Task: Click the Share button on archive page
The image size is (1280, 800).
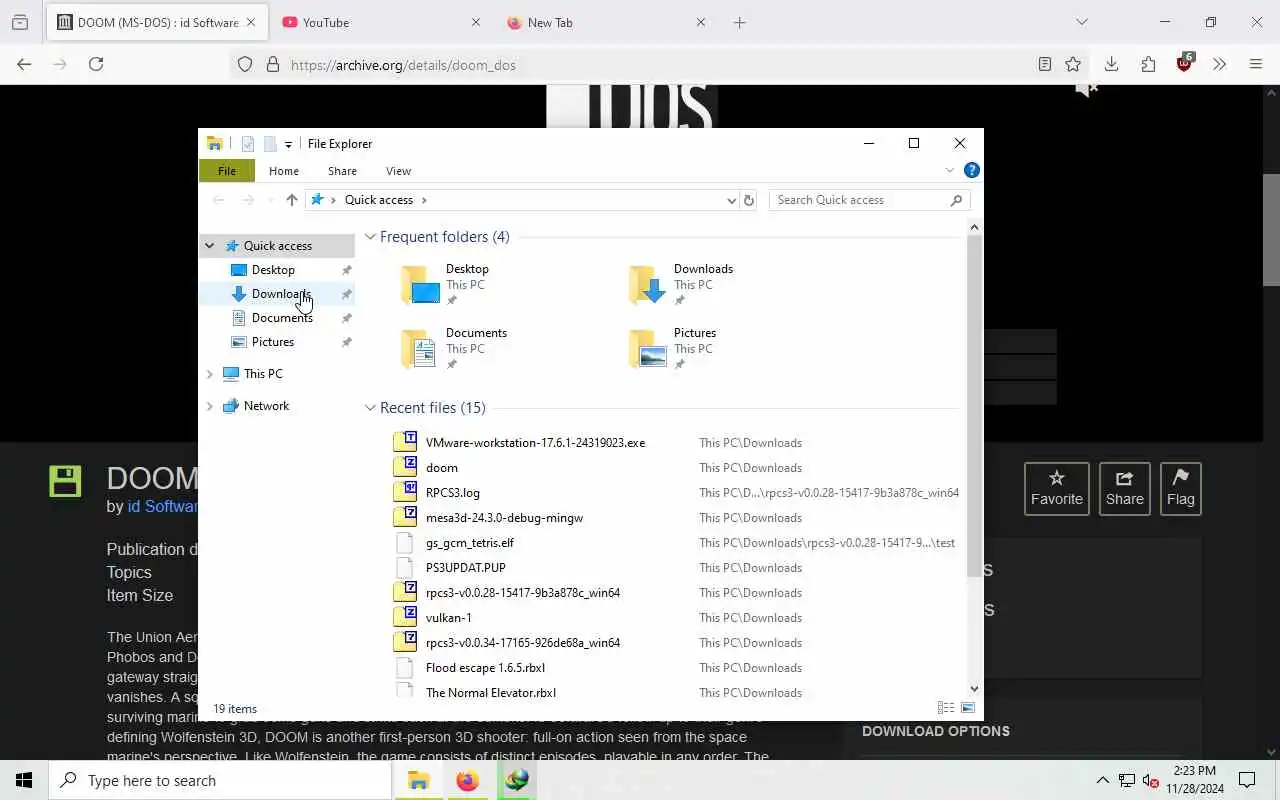Action: point(1124,489)
